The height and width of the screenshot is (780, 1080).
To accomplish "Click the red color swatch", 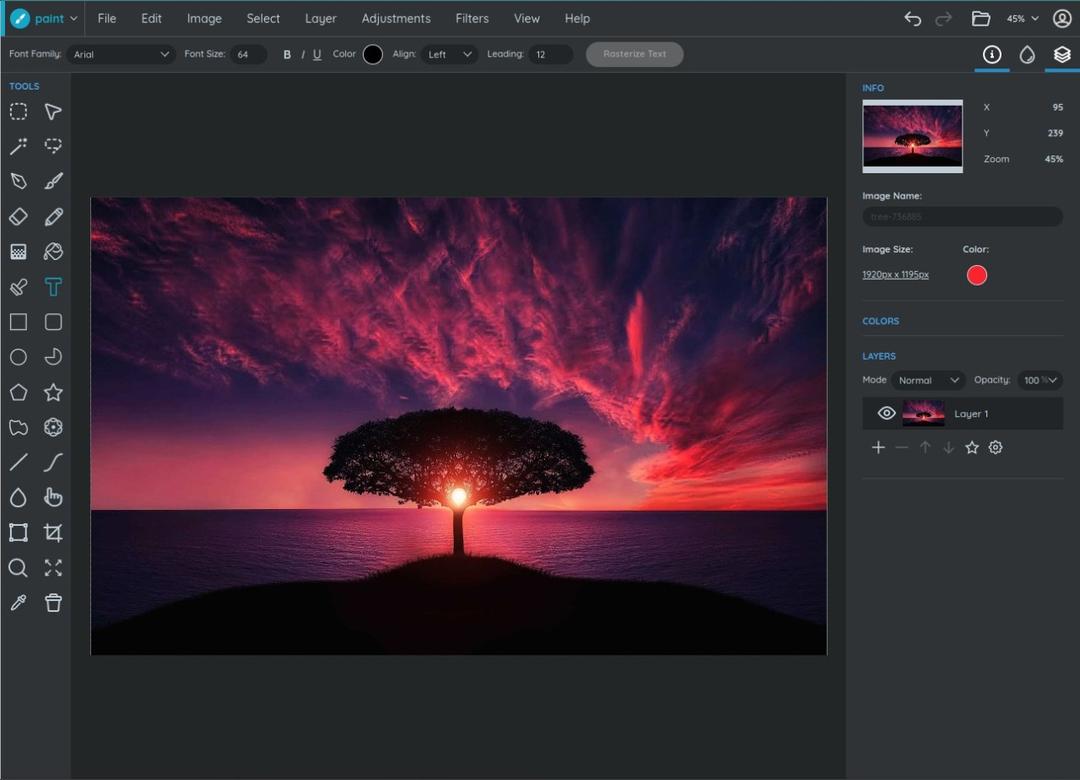I will (977, 276).
